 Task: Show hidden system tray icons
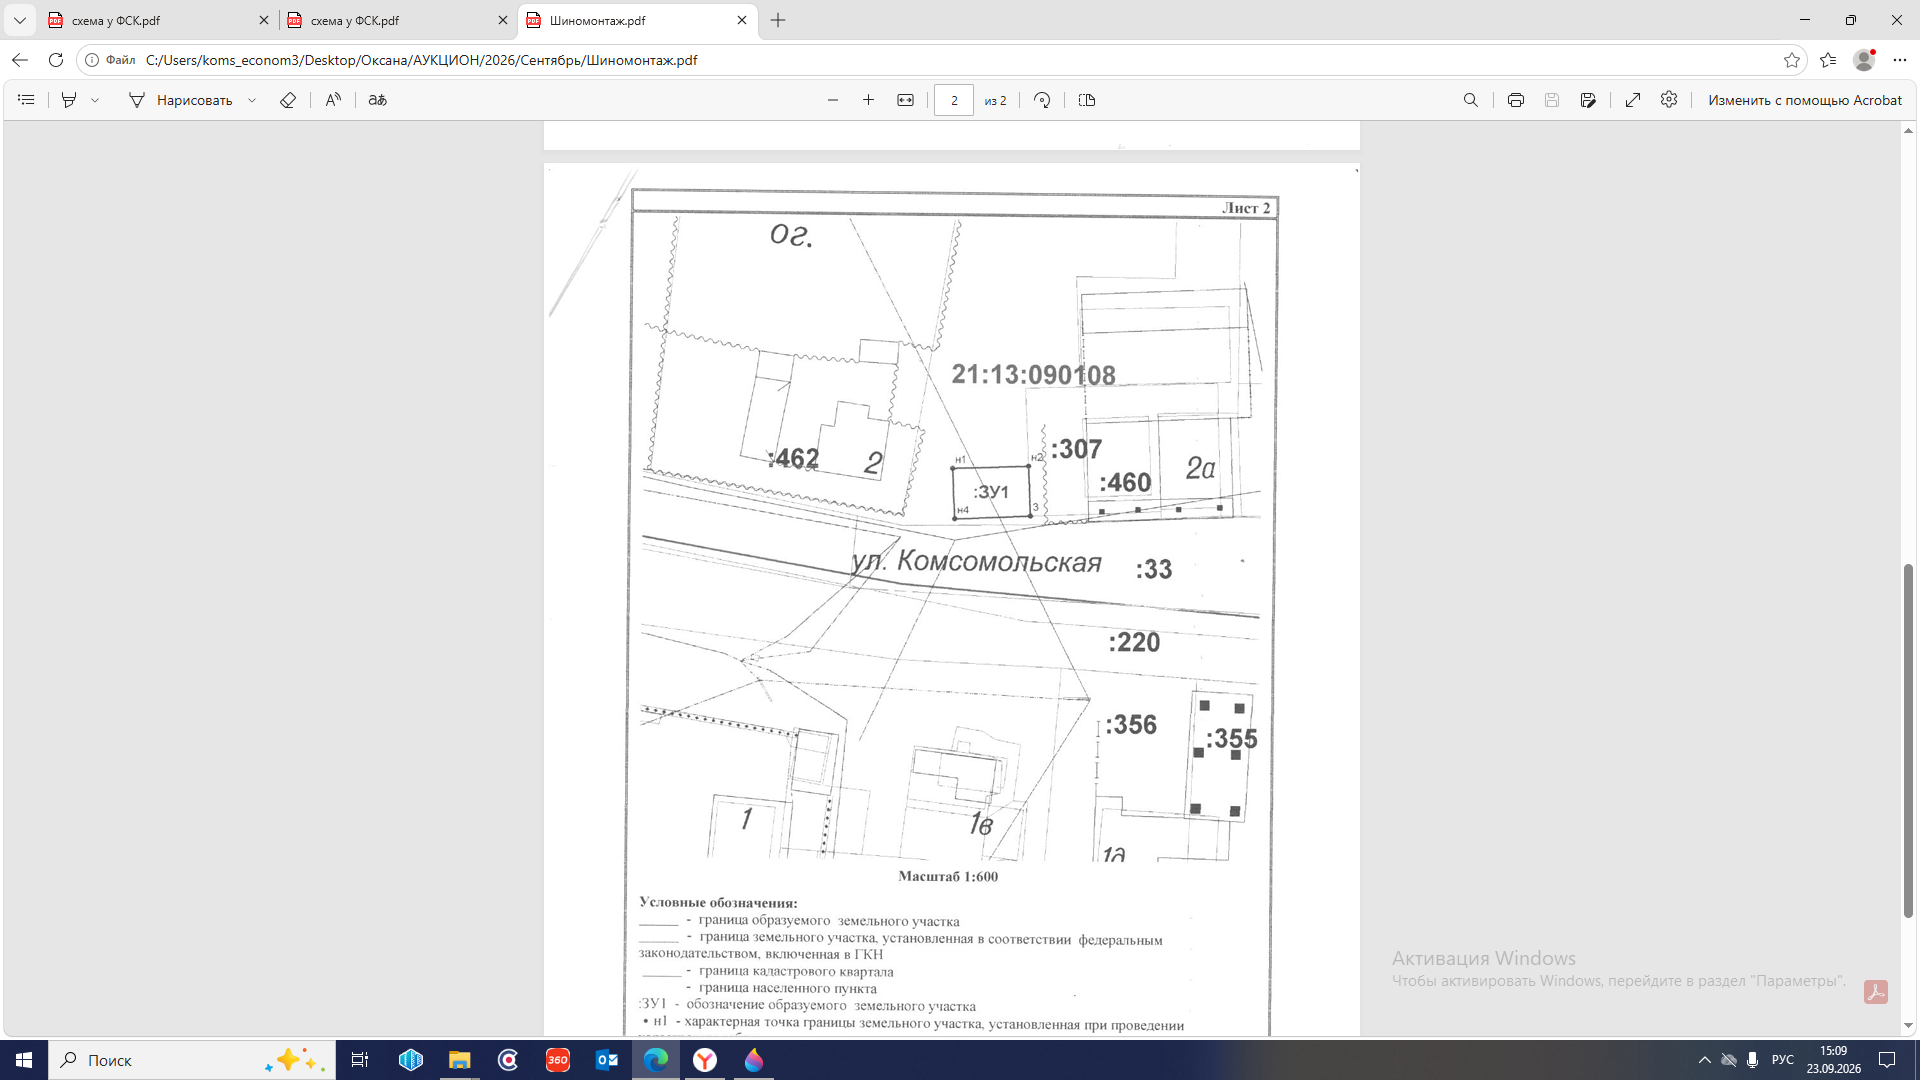1705,1060
